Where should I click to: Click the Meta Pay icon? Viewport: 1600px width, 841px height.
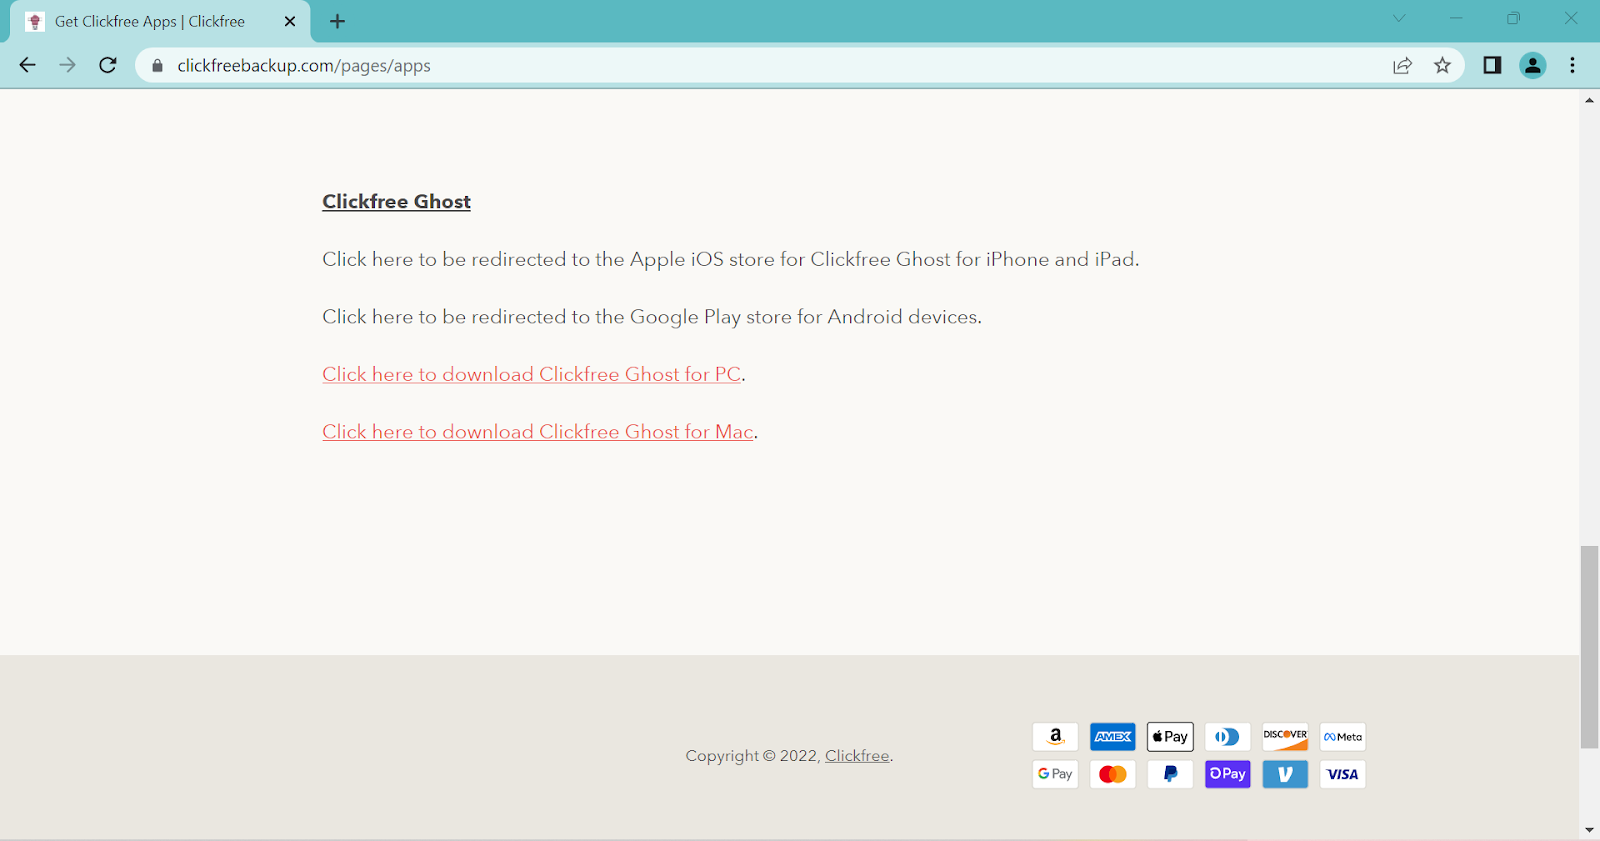tap(1343, 737)
